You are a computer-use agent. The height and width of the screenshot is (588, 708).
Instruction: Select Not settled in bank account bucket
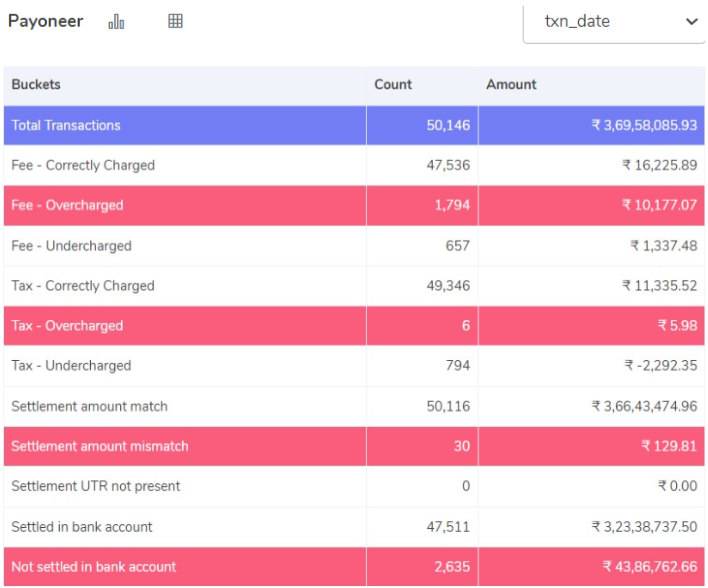point(93,567)
